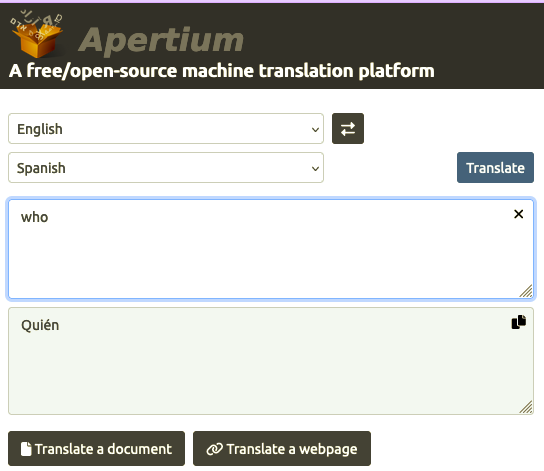The image size is (544, 471).
Task: Open Translate a webpage
Action: pos(282,448)
